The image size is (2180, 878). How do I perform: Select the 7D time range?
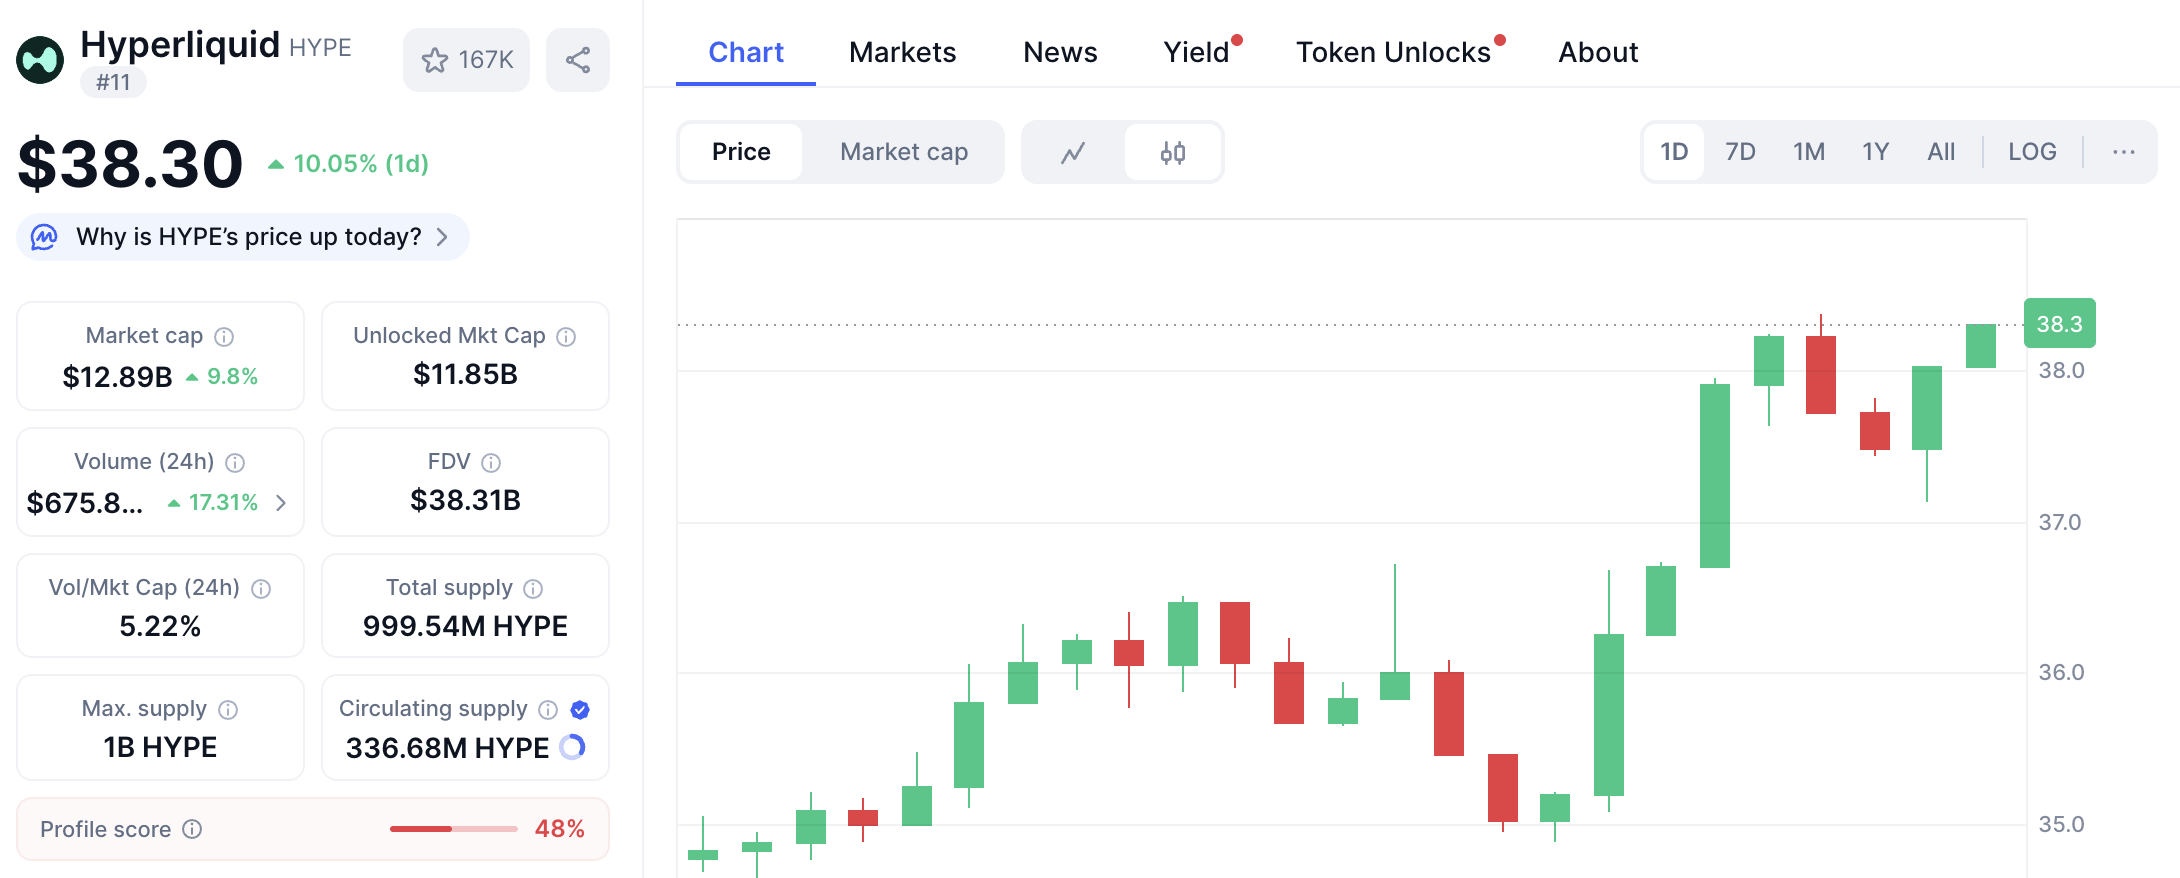click(1740, 152)
